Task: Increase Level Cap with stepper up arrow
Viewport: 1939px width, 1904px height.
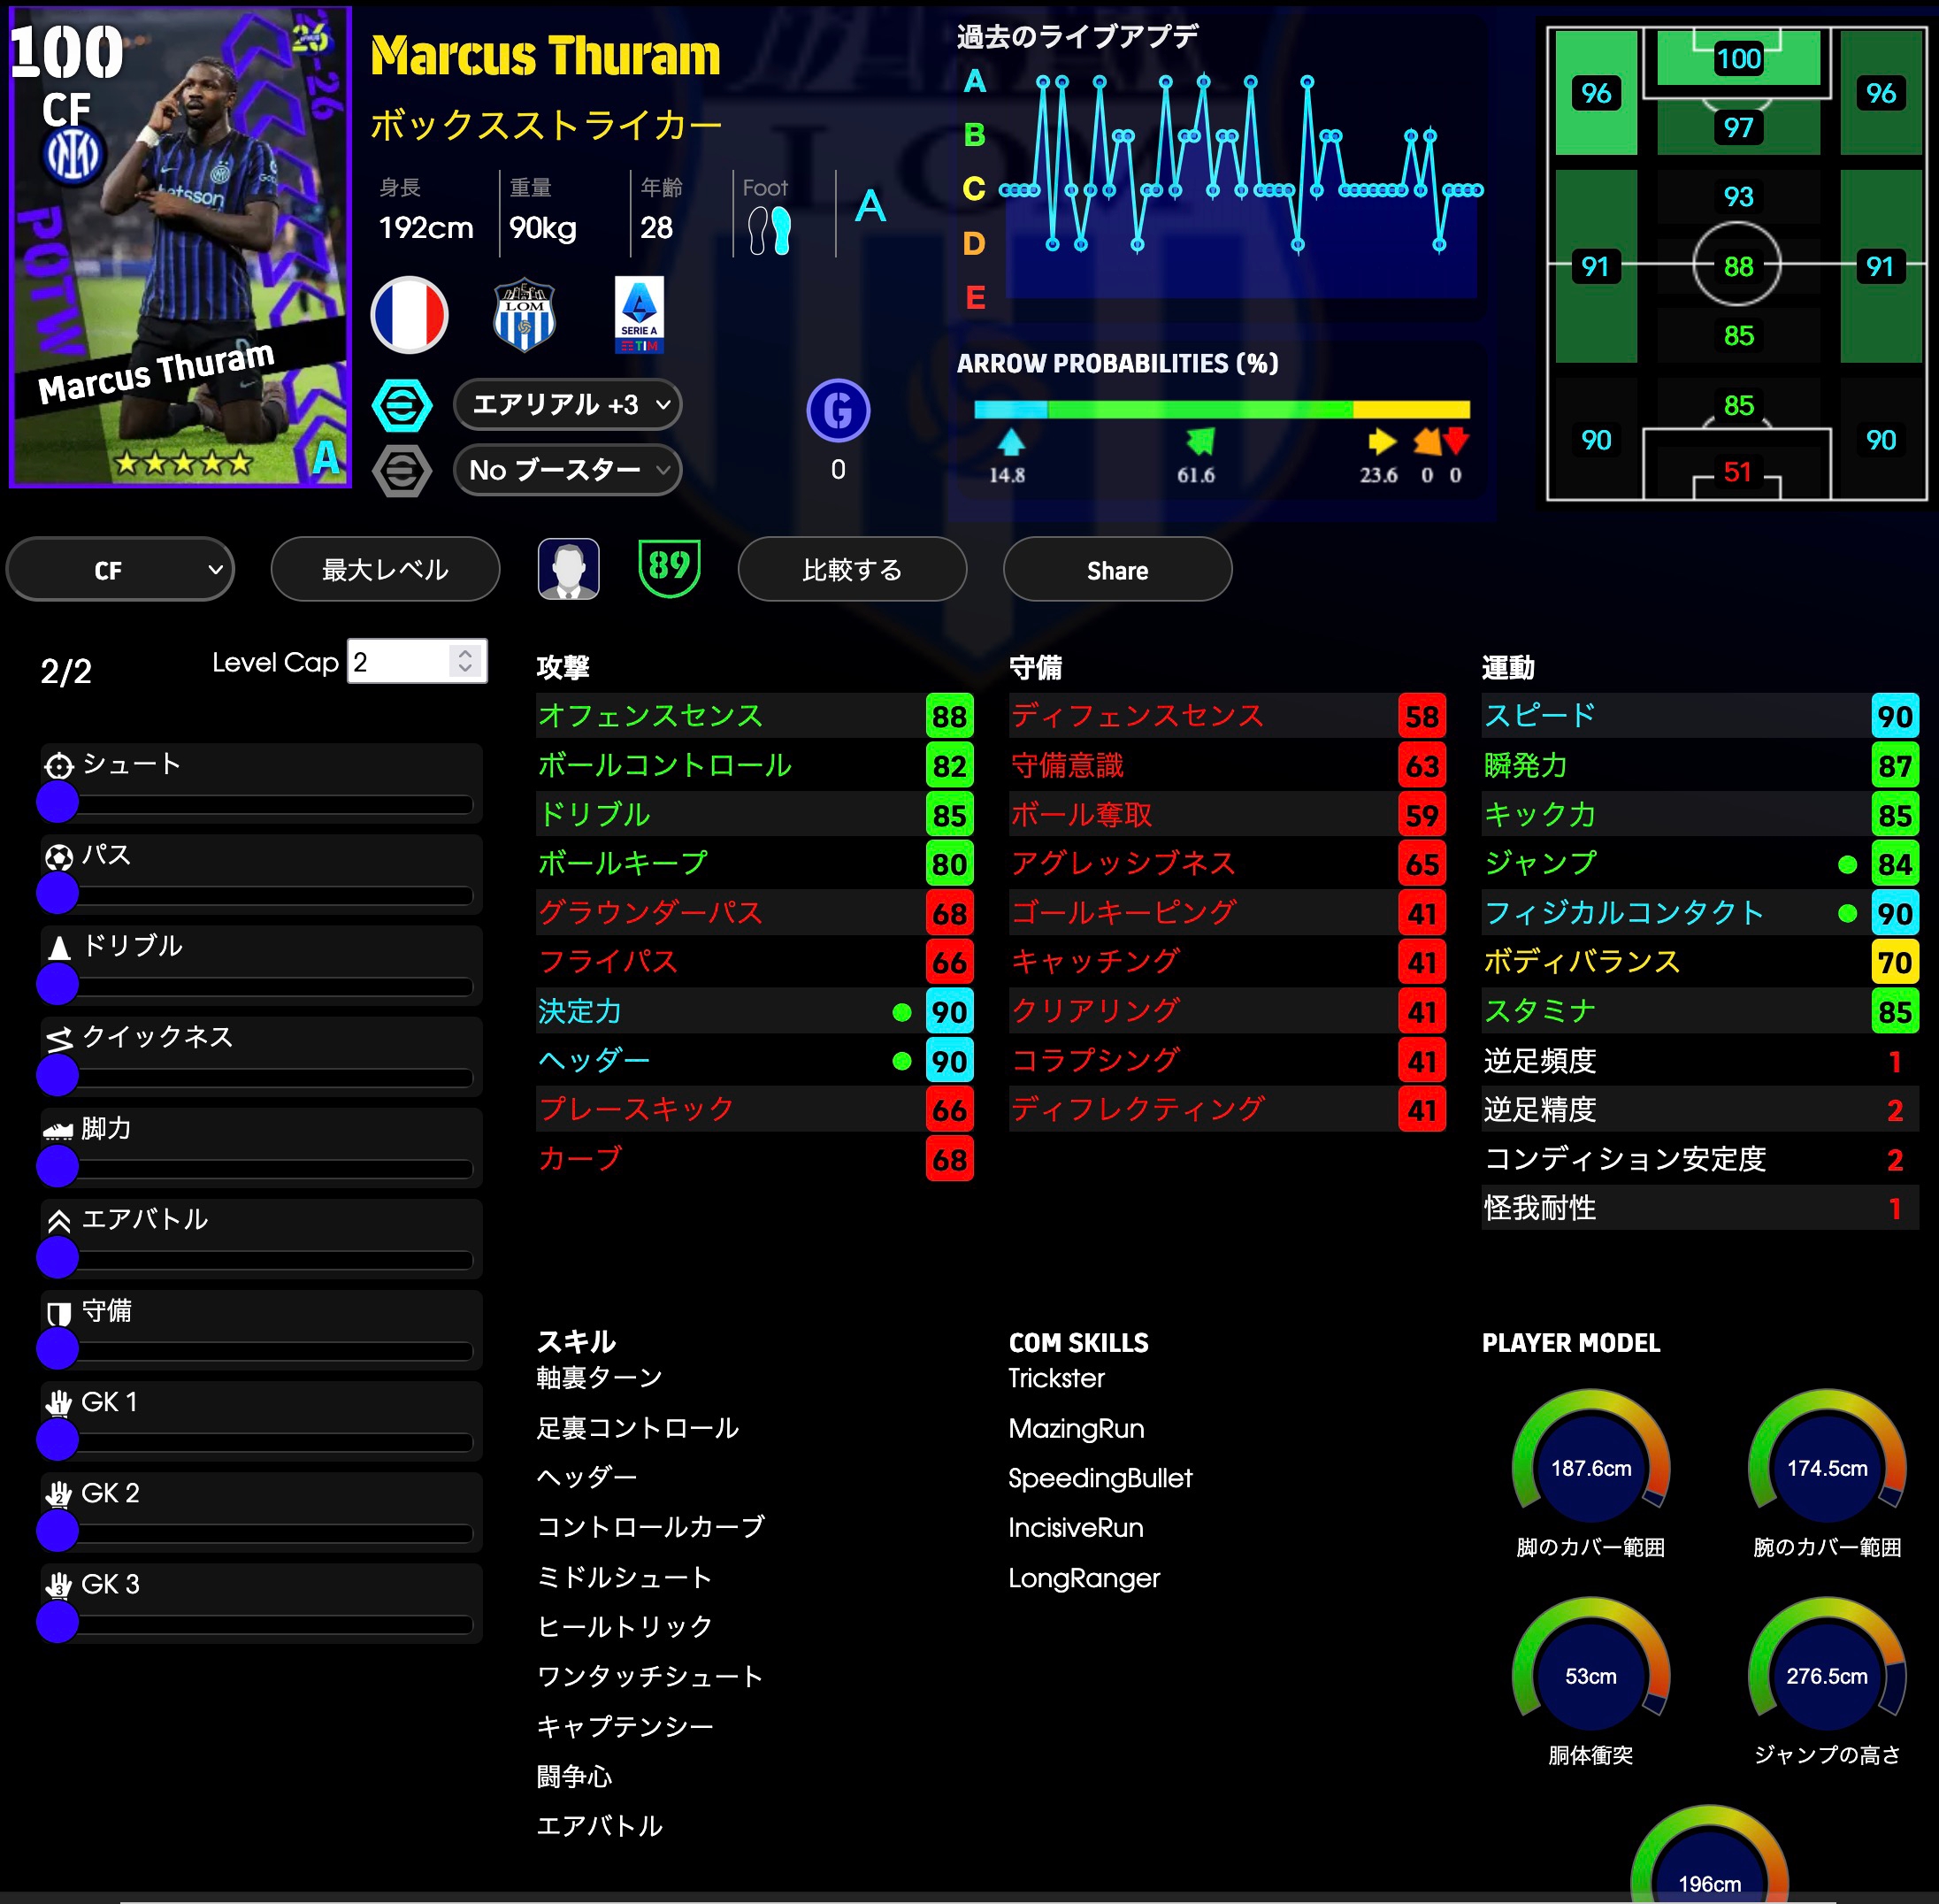Action: click(x=465, y=653)
